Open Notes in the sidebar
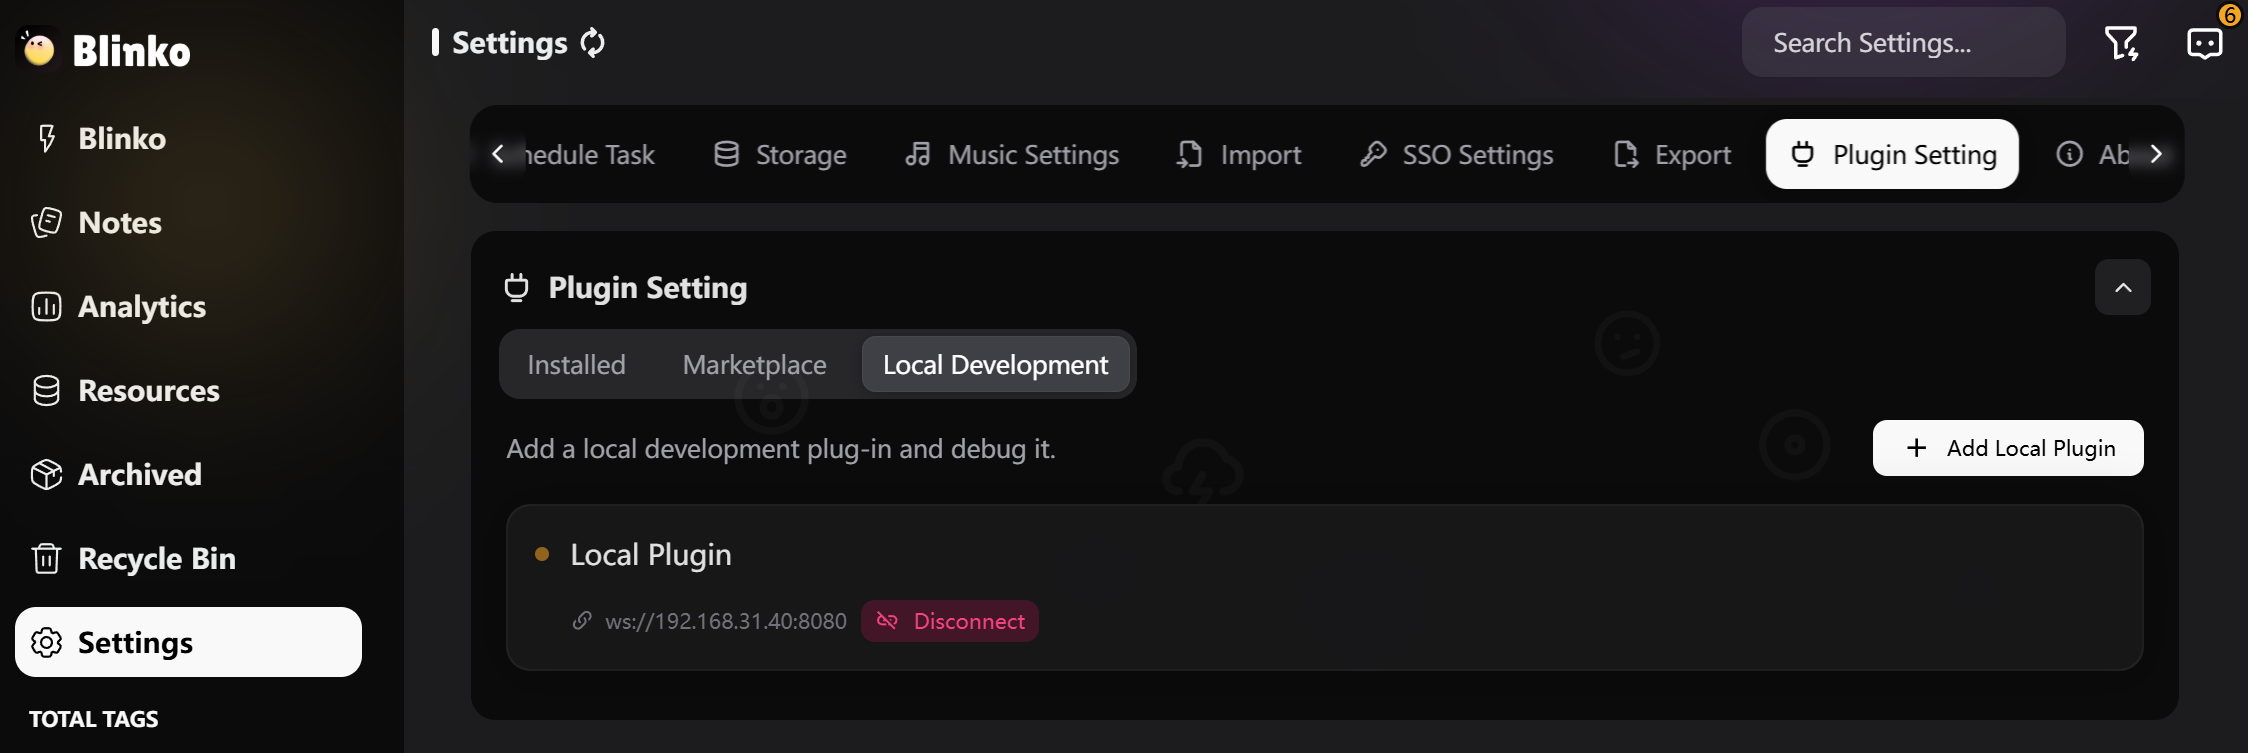Image resolution: width=2248 pixels, height=753 pixels. 188,222
